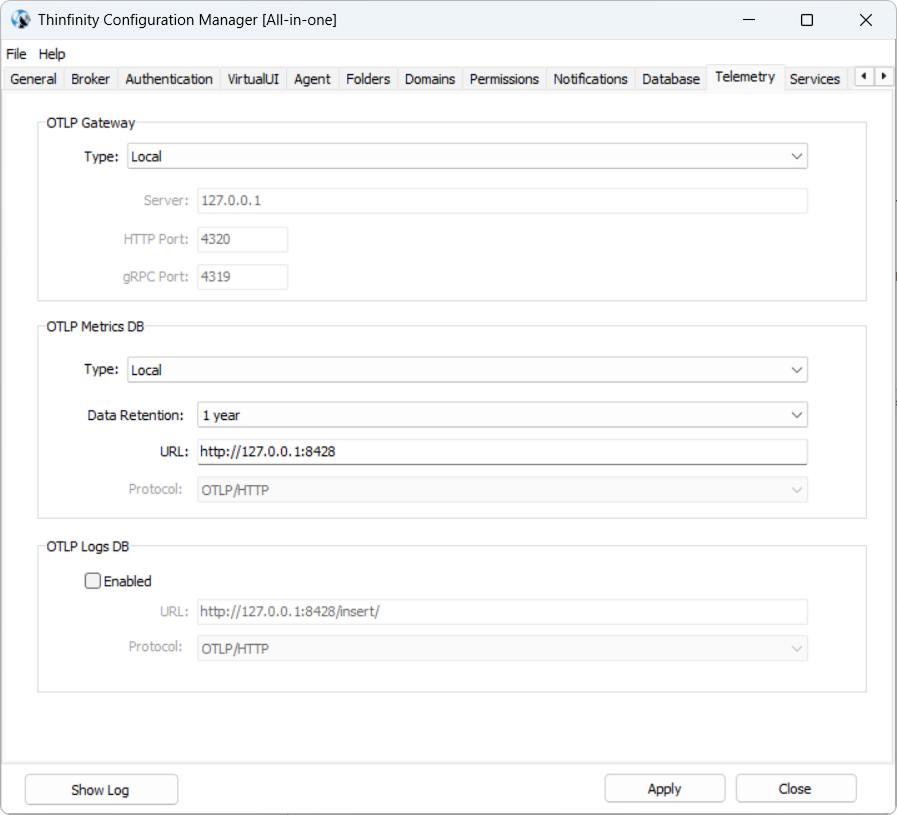Open the File menu

point(16,54)
